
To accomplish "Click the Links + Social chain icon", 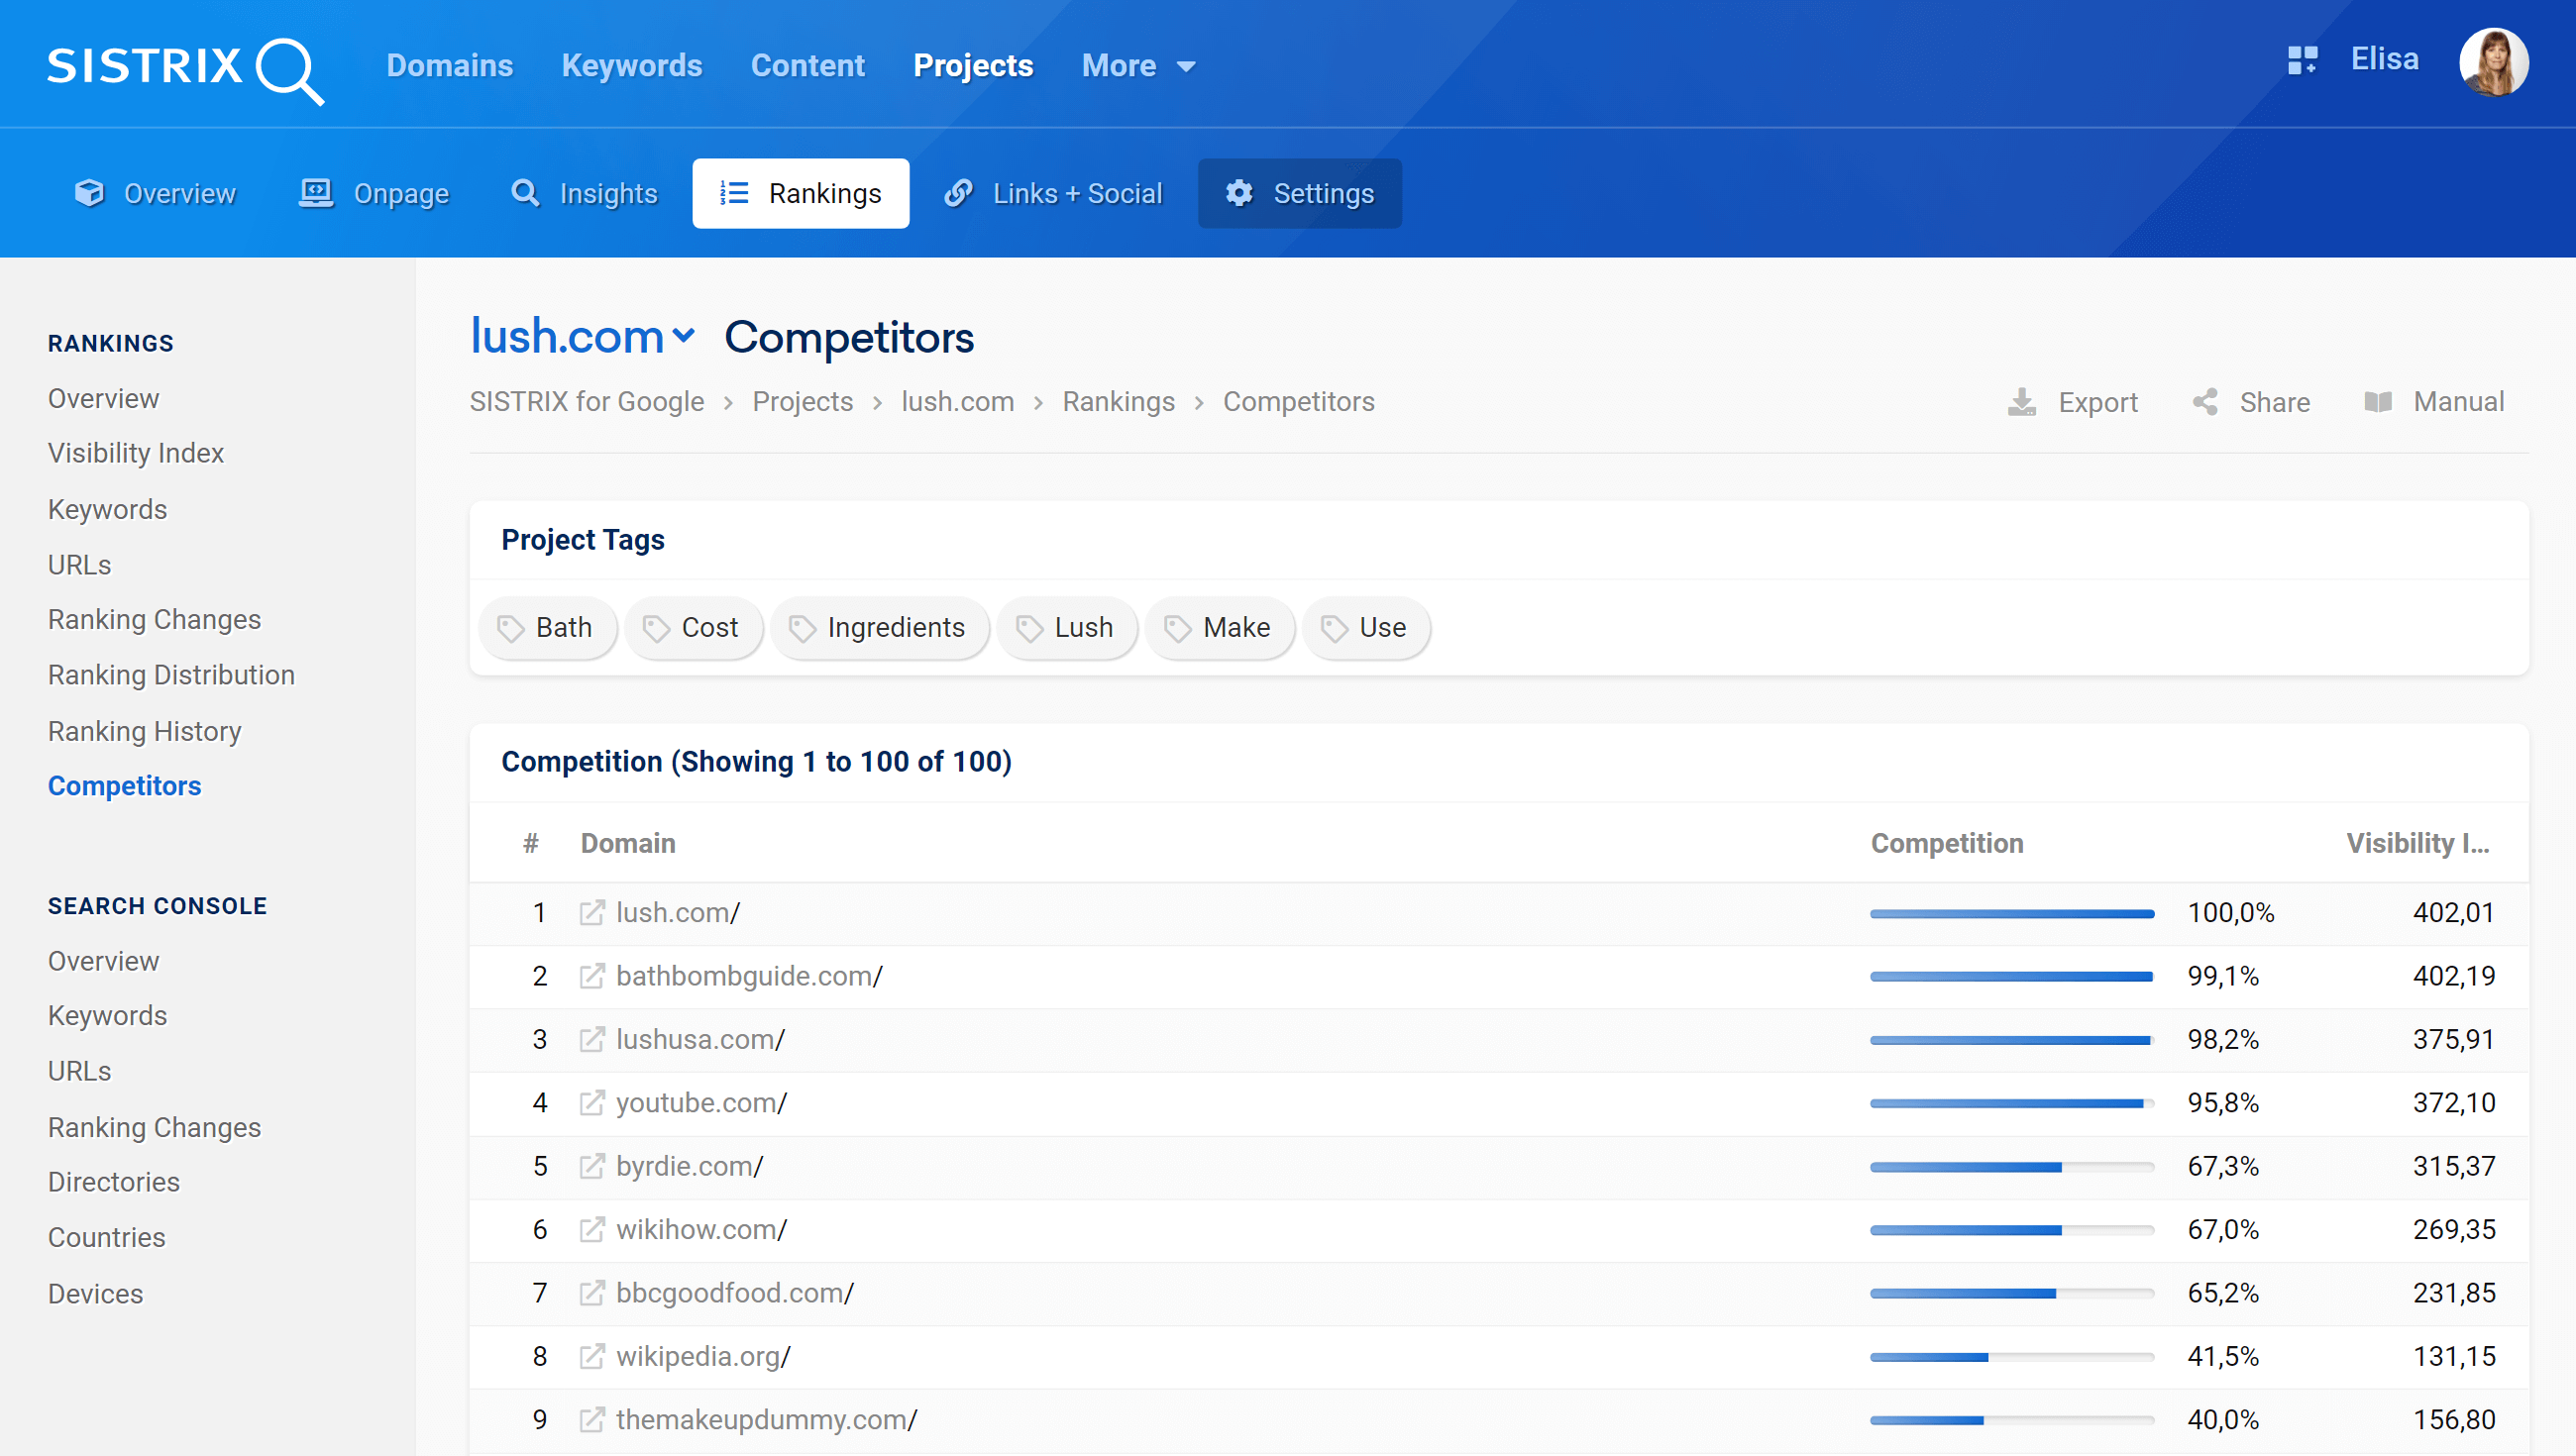I will tap(958, 193).
